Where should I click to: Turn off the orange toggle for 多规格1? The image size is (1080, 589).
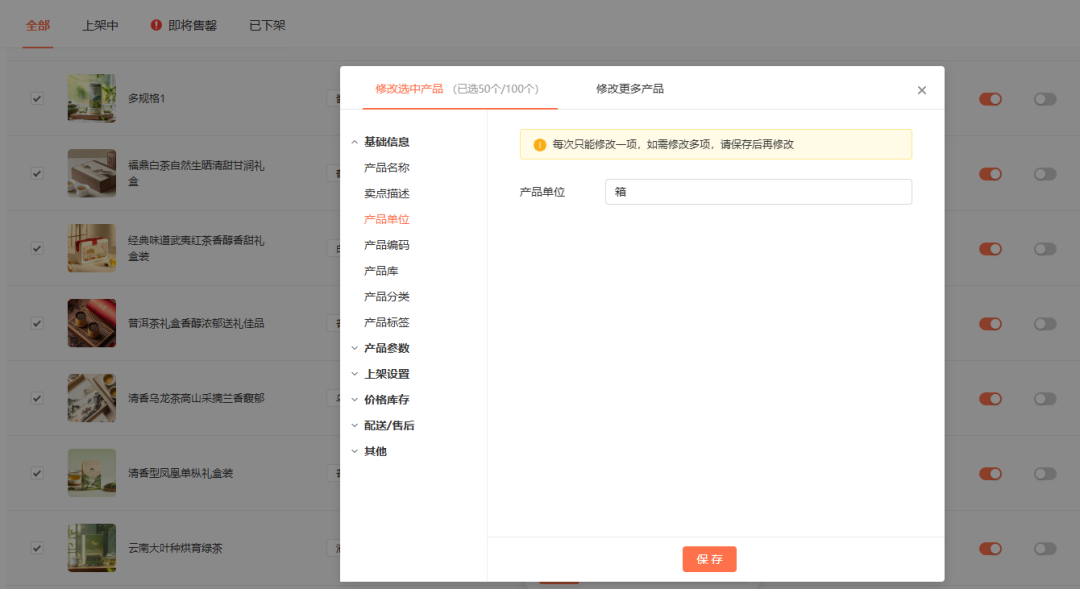(x=990, y=99)
